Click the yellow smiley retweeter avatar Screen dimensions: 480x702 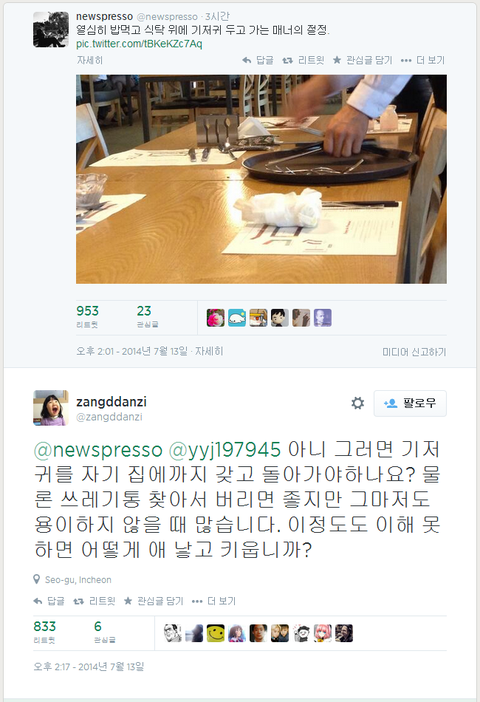(x=215, y=633)
